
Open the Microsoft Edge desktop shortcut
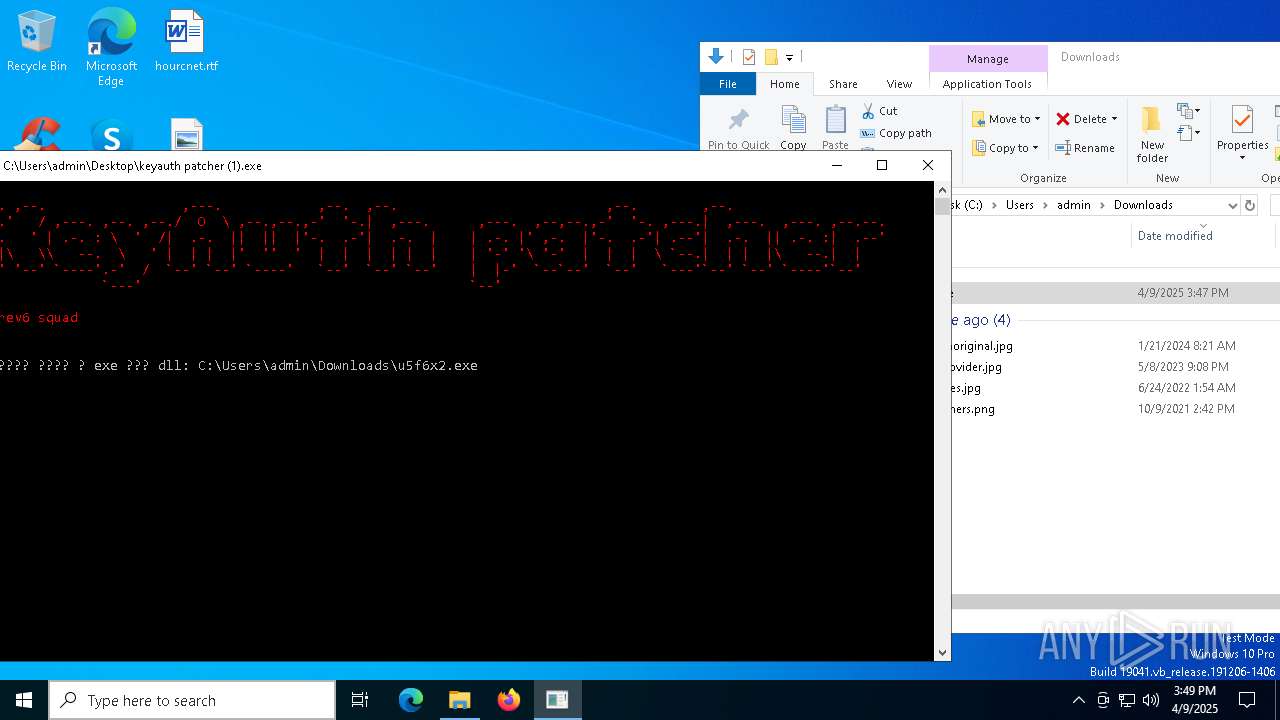[111, 47]
